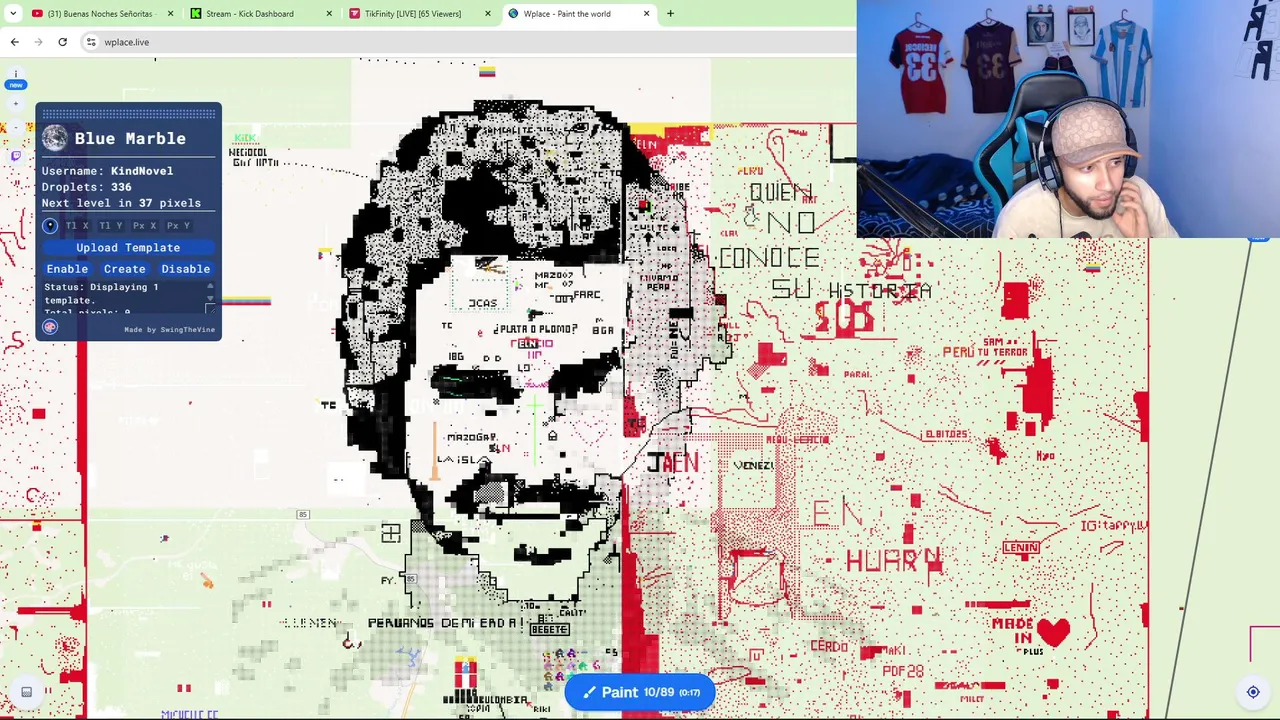Viewport: 1280px width, 720px height.
Task: Grab the dotted drag bar of Blue Marble panel
Action: [x=128, y=114]
